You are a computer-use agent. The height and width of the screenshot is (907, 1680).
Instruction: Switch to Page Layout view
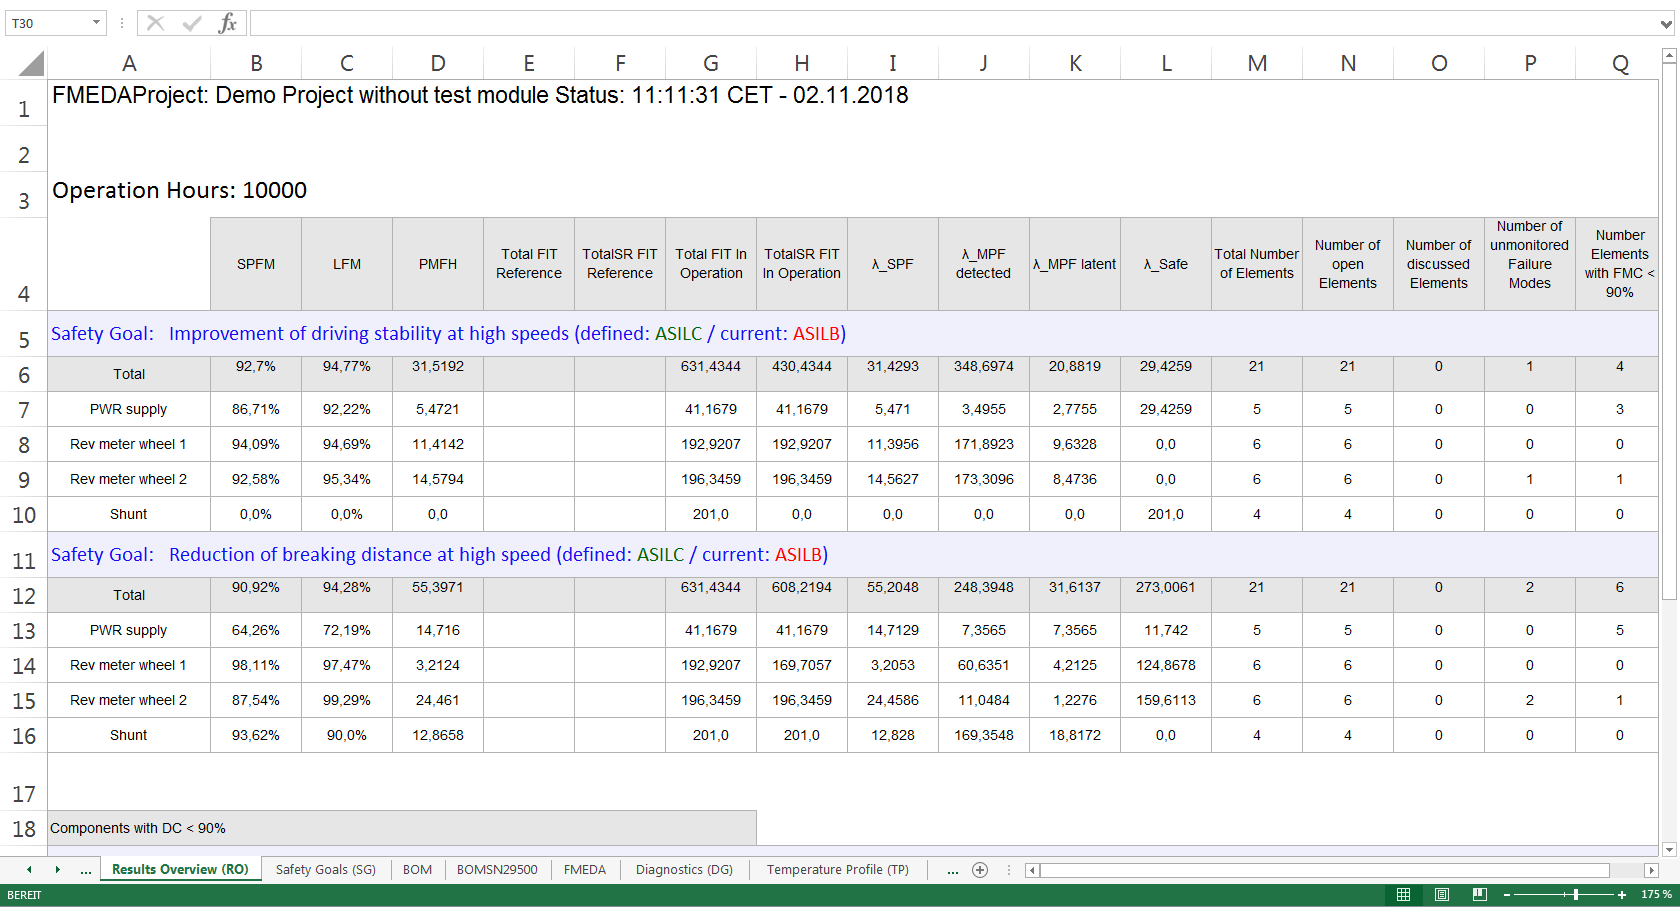click(x=1441, y=895)
